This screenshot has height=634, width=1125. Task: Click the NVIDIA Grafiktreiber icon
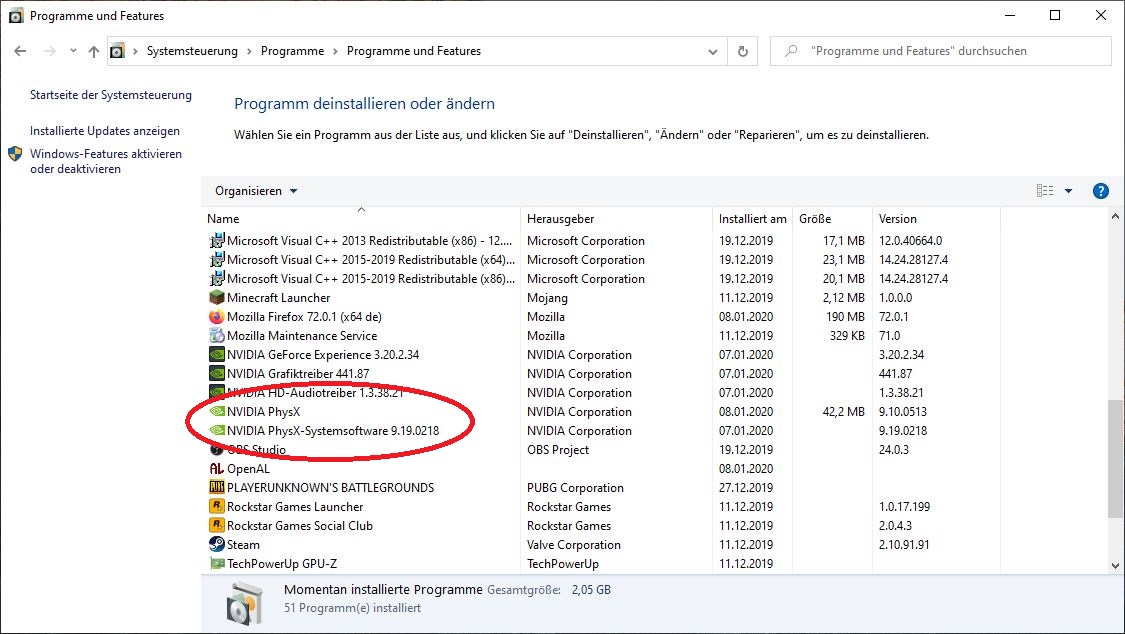click(x=217, y=373)
